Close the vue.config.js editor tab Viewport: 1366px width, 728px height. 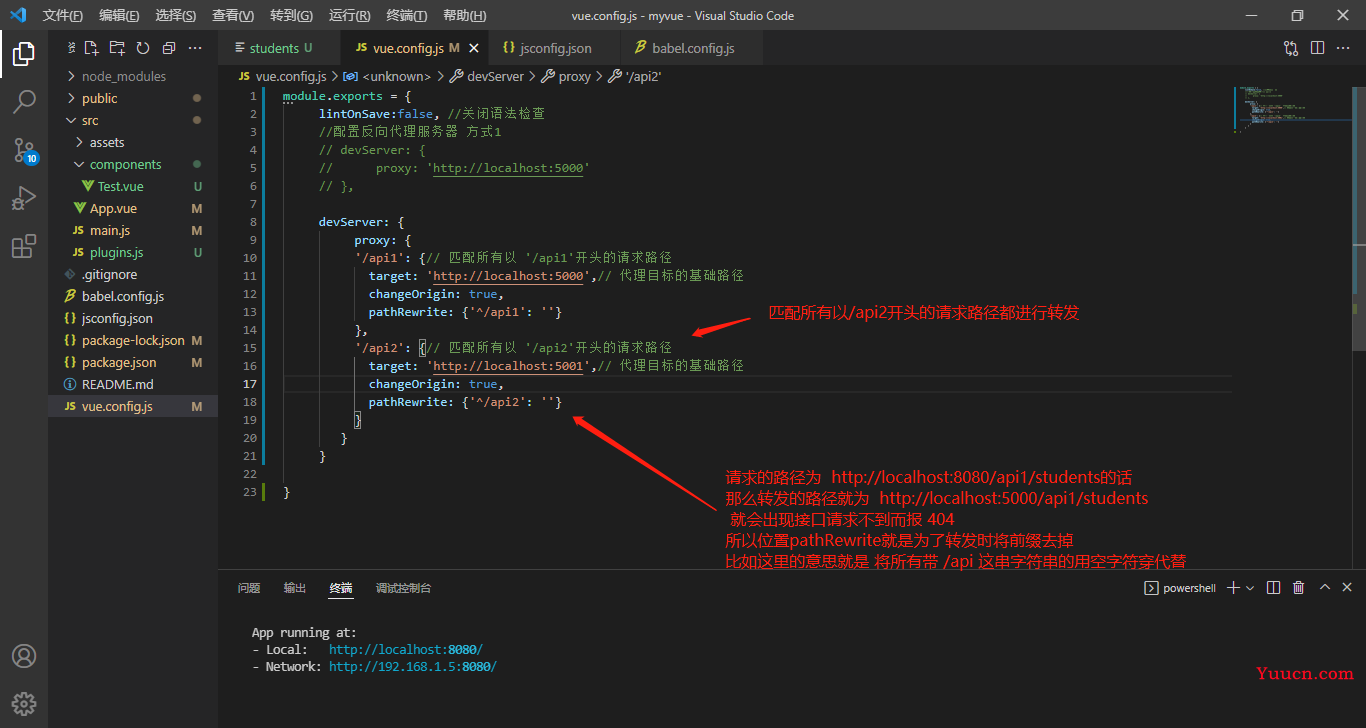473,48
